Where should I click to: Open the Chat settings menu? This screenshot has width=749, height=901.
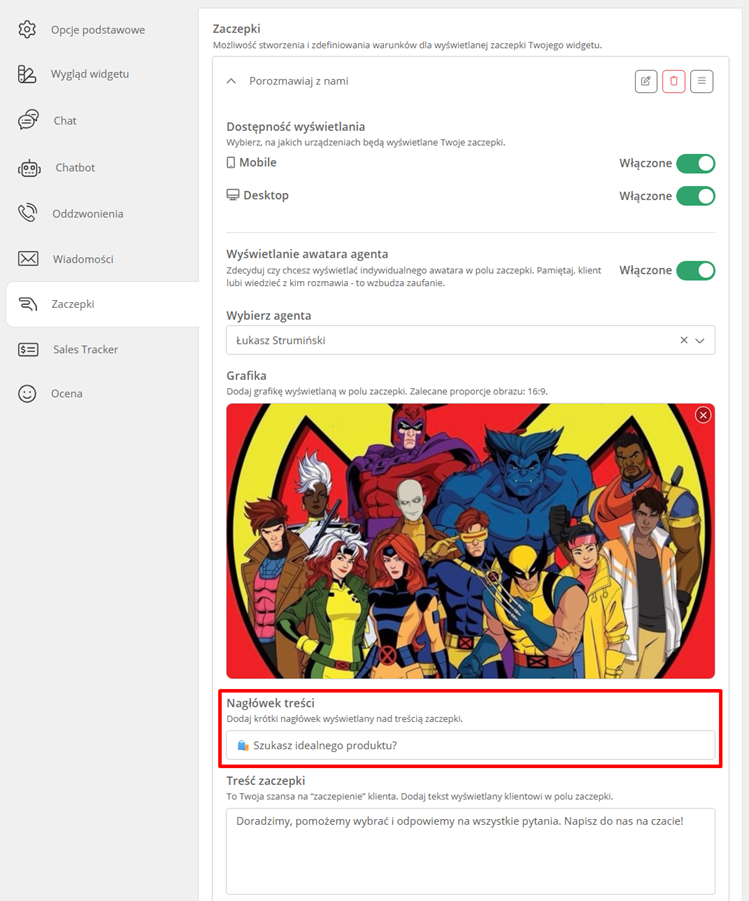pyautogui.click(x=65, y=121)
